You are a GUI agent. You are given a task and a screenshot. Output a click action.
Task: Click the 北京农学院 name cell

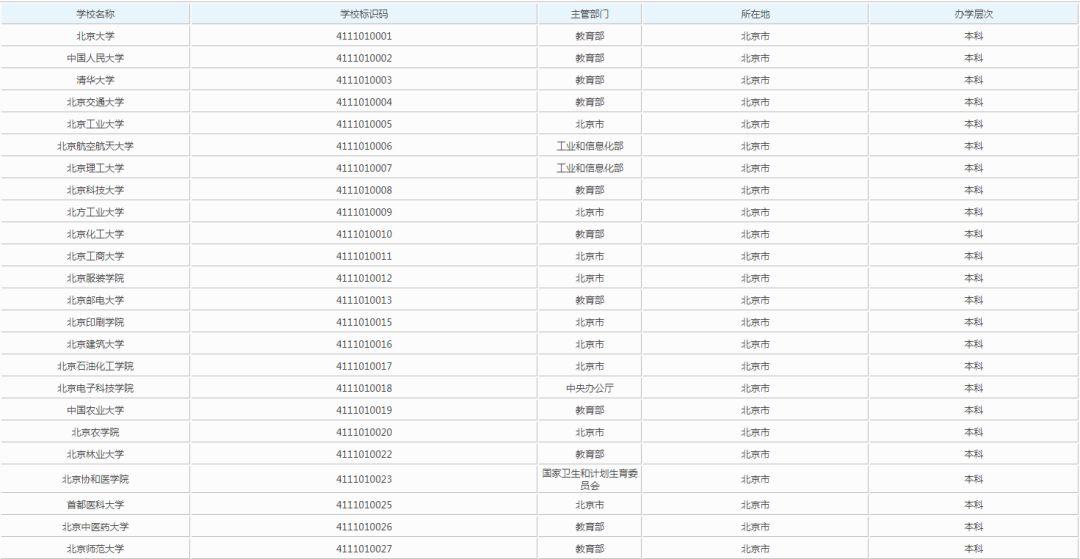coord(95,432)
